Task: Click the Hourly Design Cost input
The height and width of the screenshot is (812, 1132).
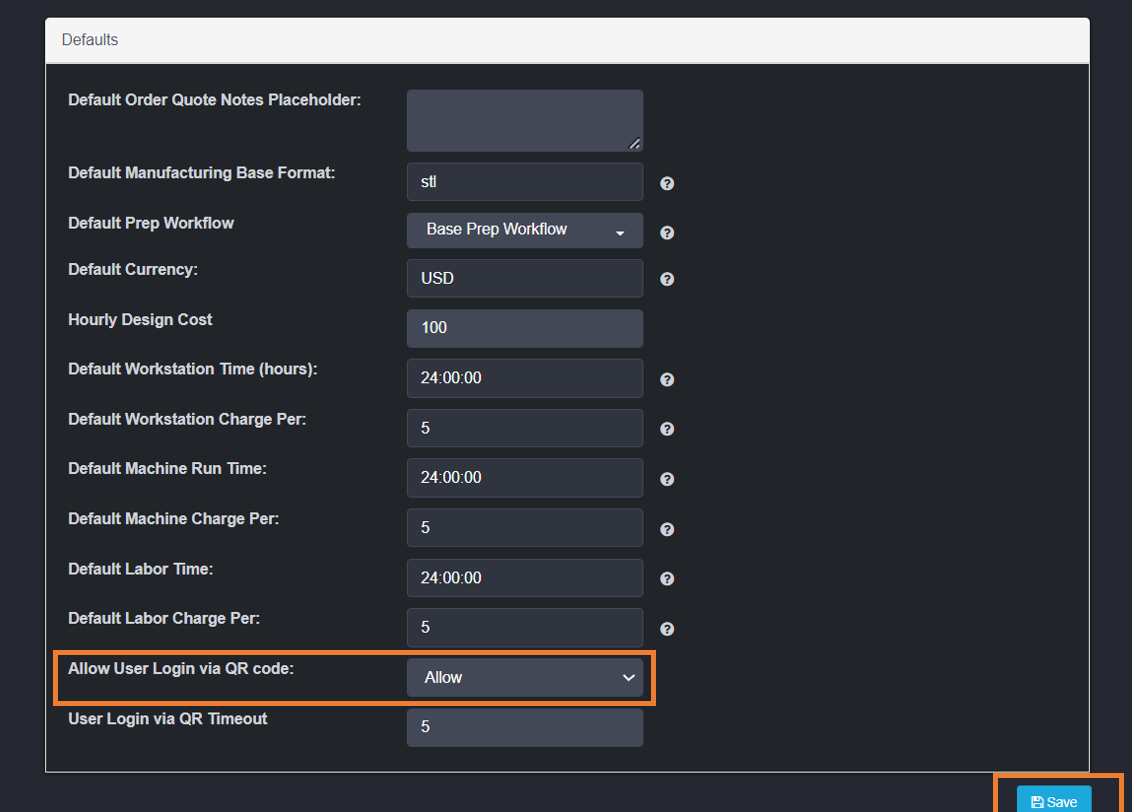Action: (x=524, y=328)
